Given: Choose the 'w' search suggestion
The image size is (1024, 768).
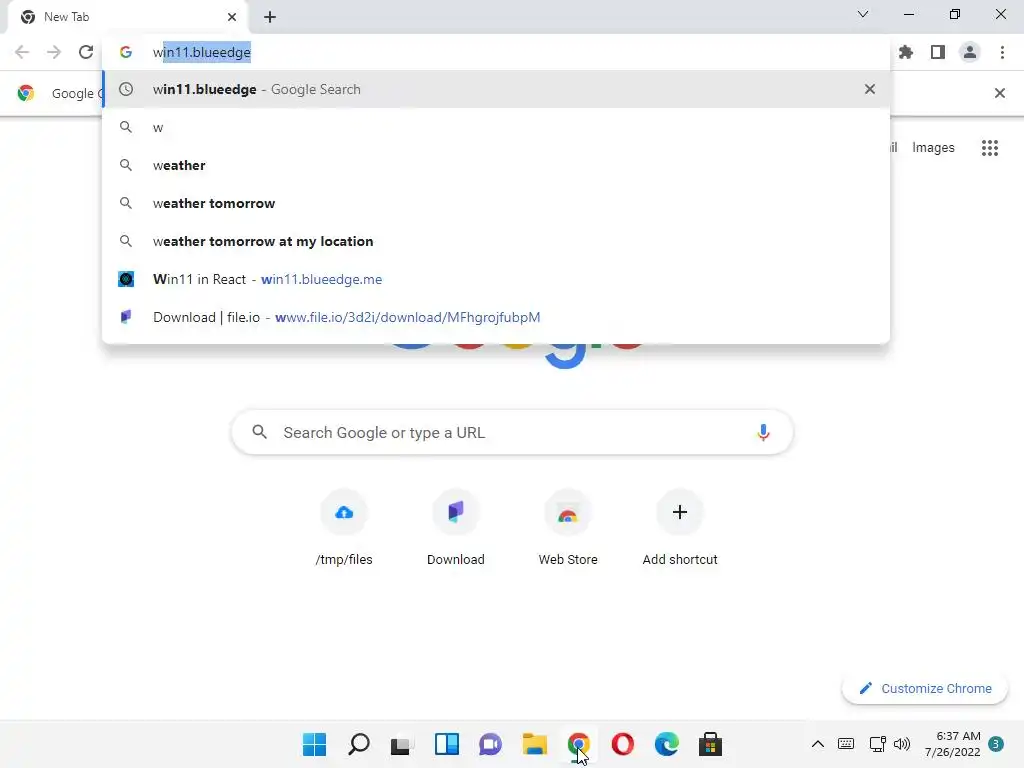Looking at the screenshot, I should (496, 127).
